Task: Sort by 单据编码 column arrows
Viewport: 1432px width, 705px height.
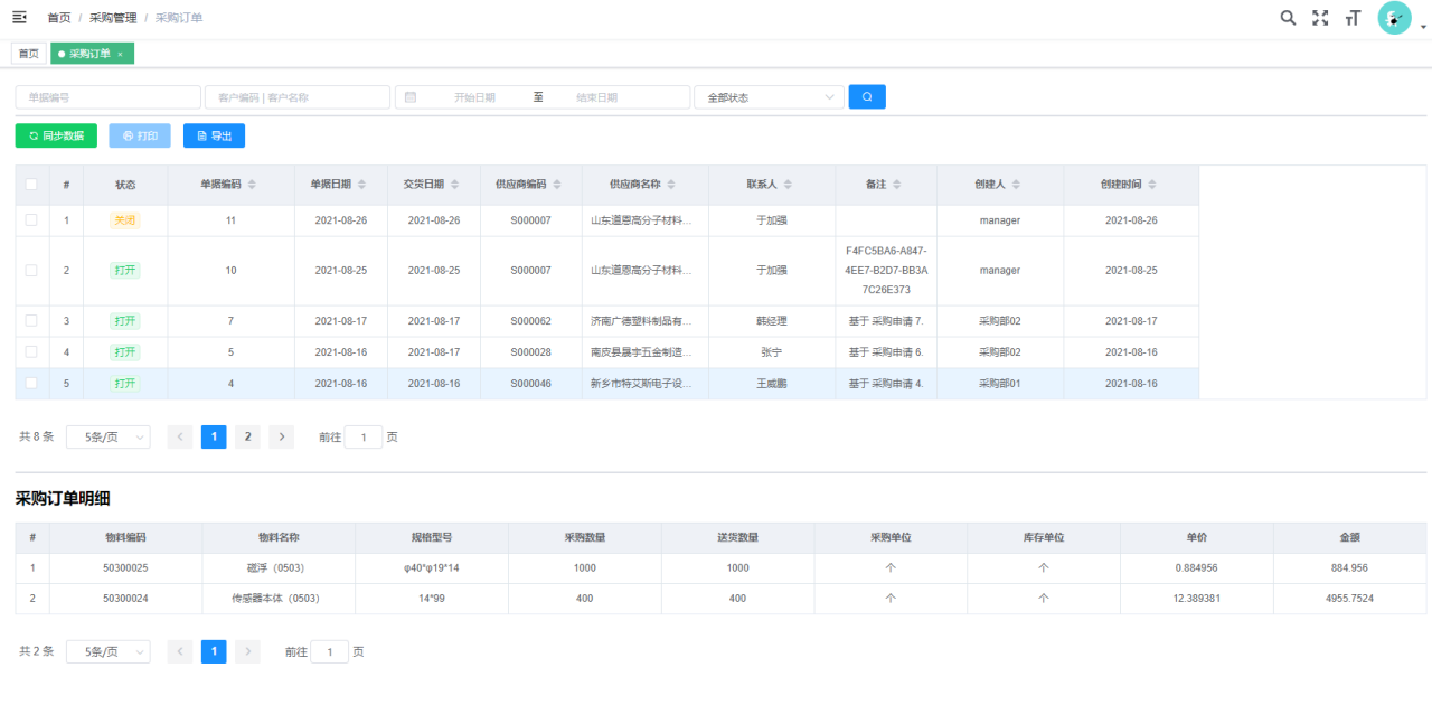Action: [x=252, y=185]
